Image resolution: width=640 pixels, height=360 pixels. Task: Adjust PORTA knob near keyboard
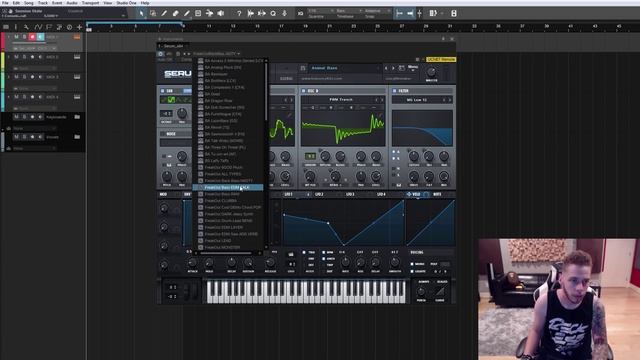point(421,292)
